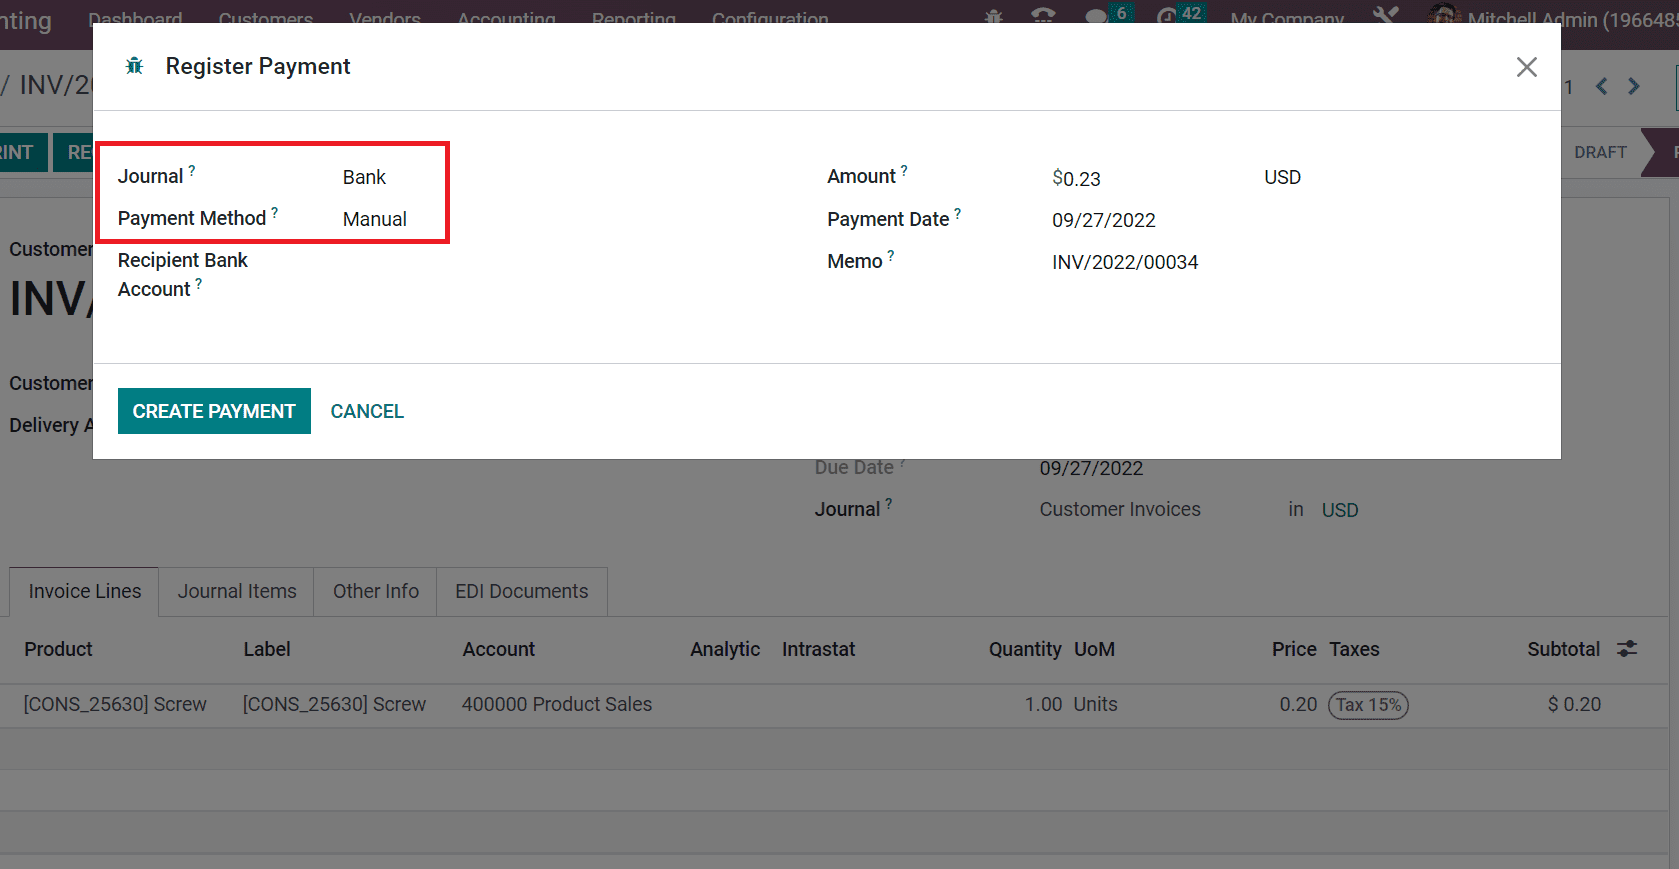1679x869 pixels.
Task: Click the Intrastat column header
Action: (818, 649)
